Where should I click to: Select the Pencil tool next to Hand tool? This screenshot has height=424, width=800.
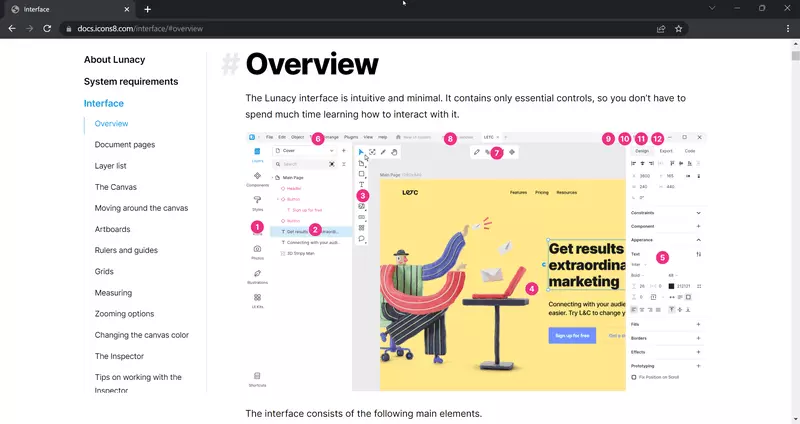pos(383,152)
